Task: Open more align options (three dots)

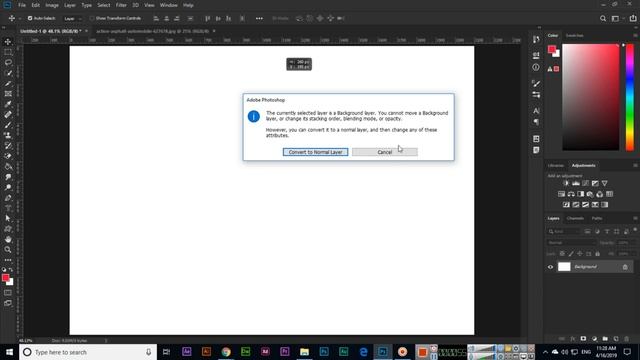Action: pyautogui.click(x=259, y=18)
